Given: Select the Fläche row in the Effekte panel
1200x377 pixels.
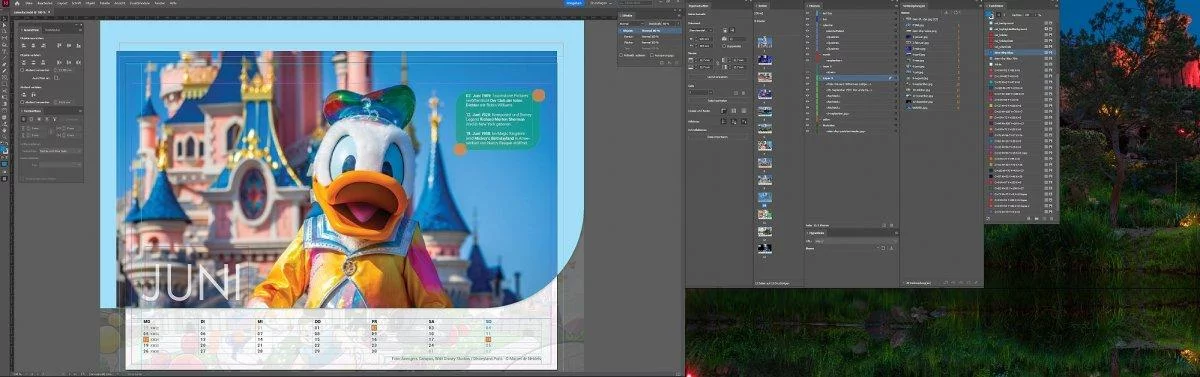Looking at the screenshot, I should [649, 43].
